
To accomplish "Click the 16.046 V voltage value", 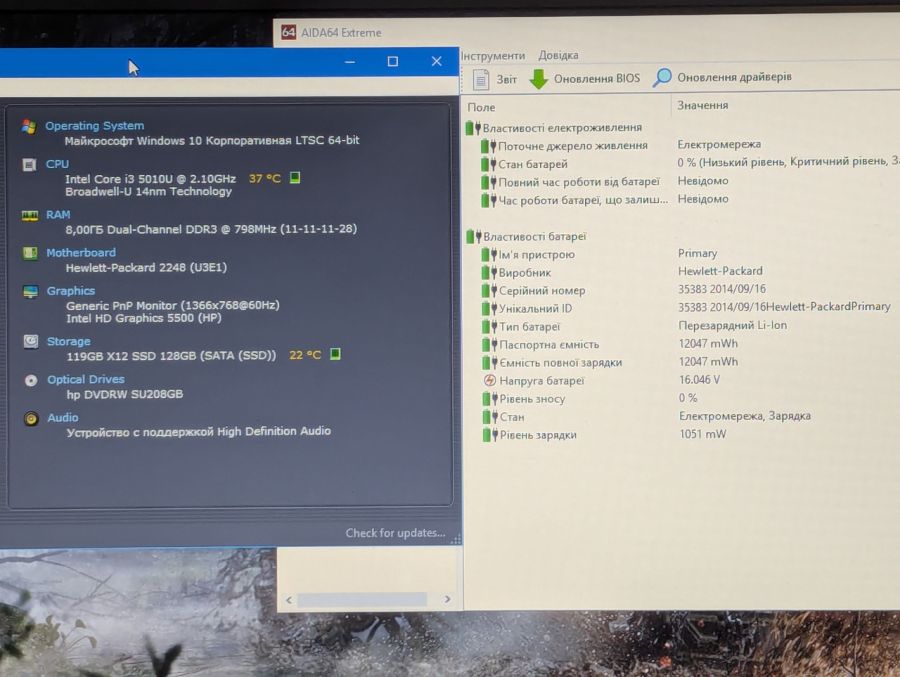I will (x=699, y=380).
